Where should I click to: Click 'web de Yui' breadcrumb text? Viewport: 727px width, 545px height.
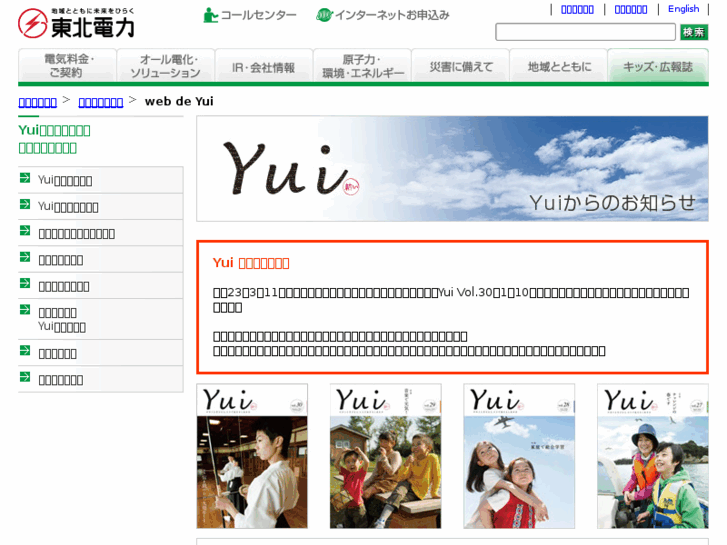click(179, 101)
